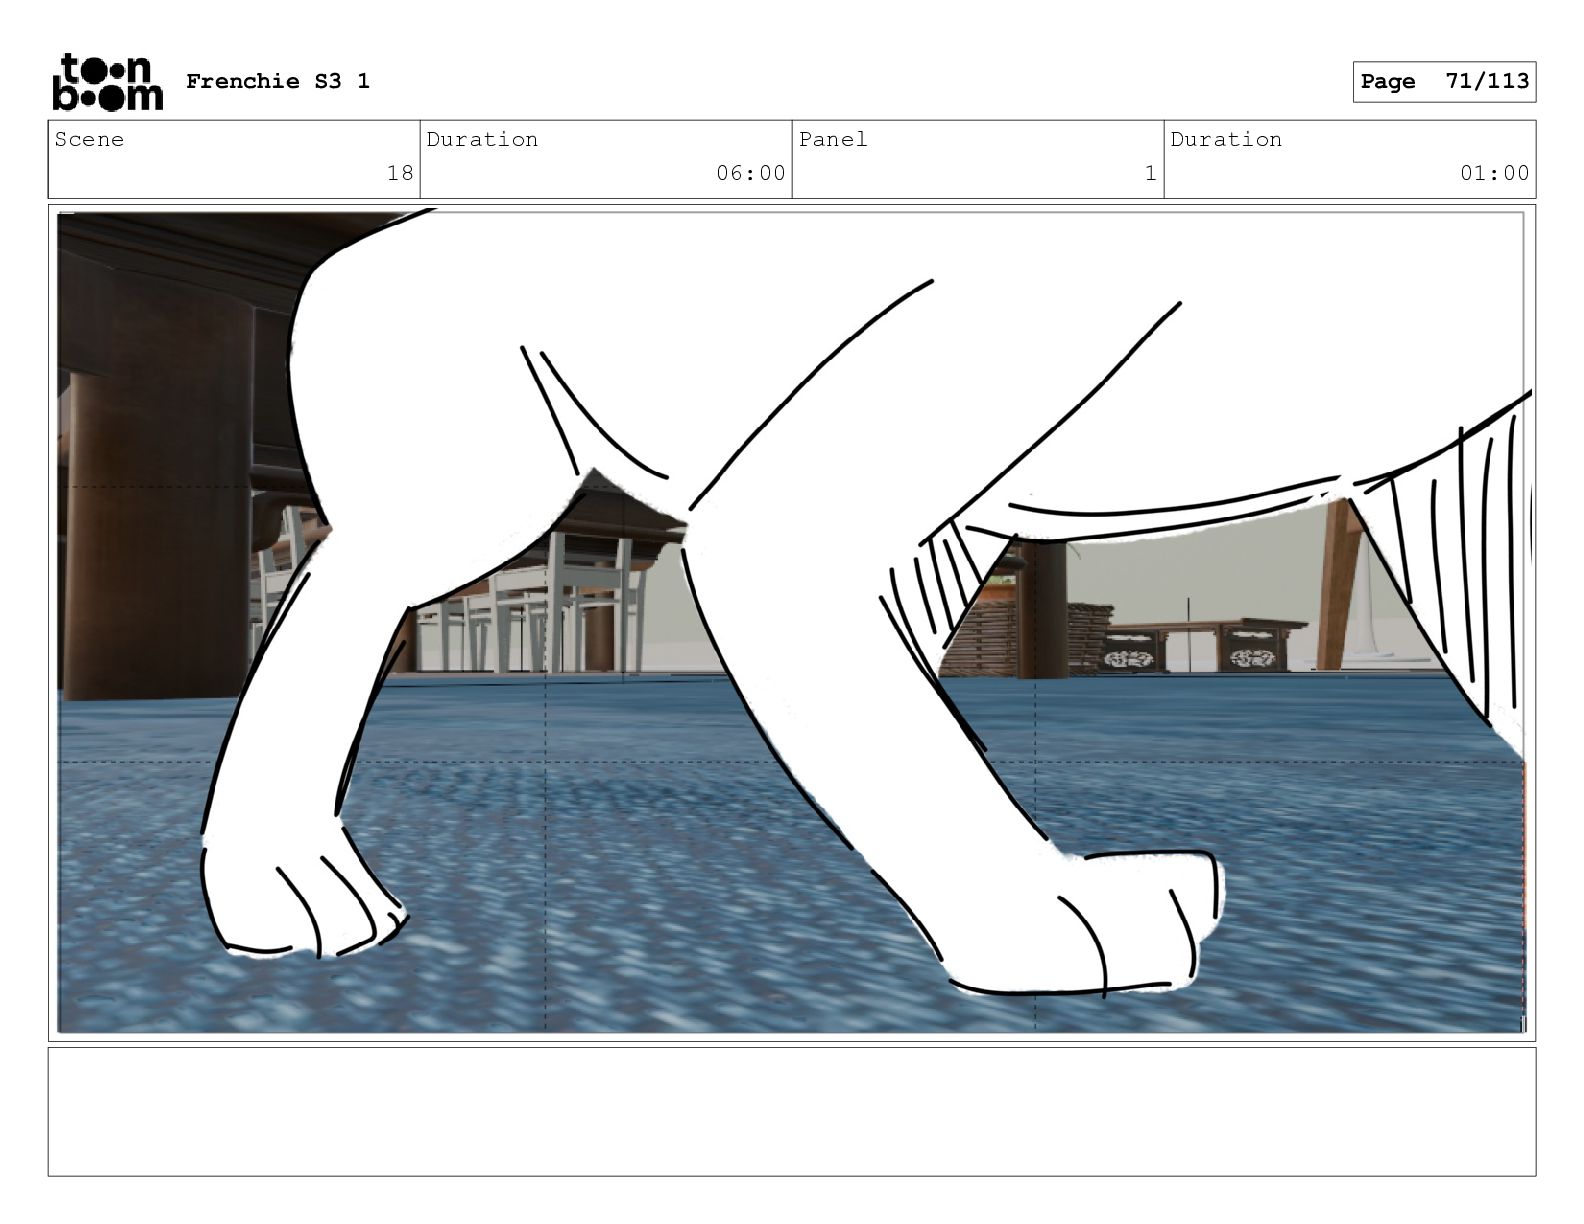
Task: Select the 'Scene' header label
Action: click(x=90, y=139)
